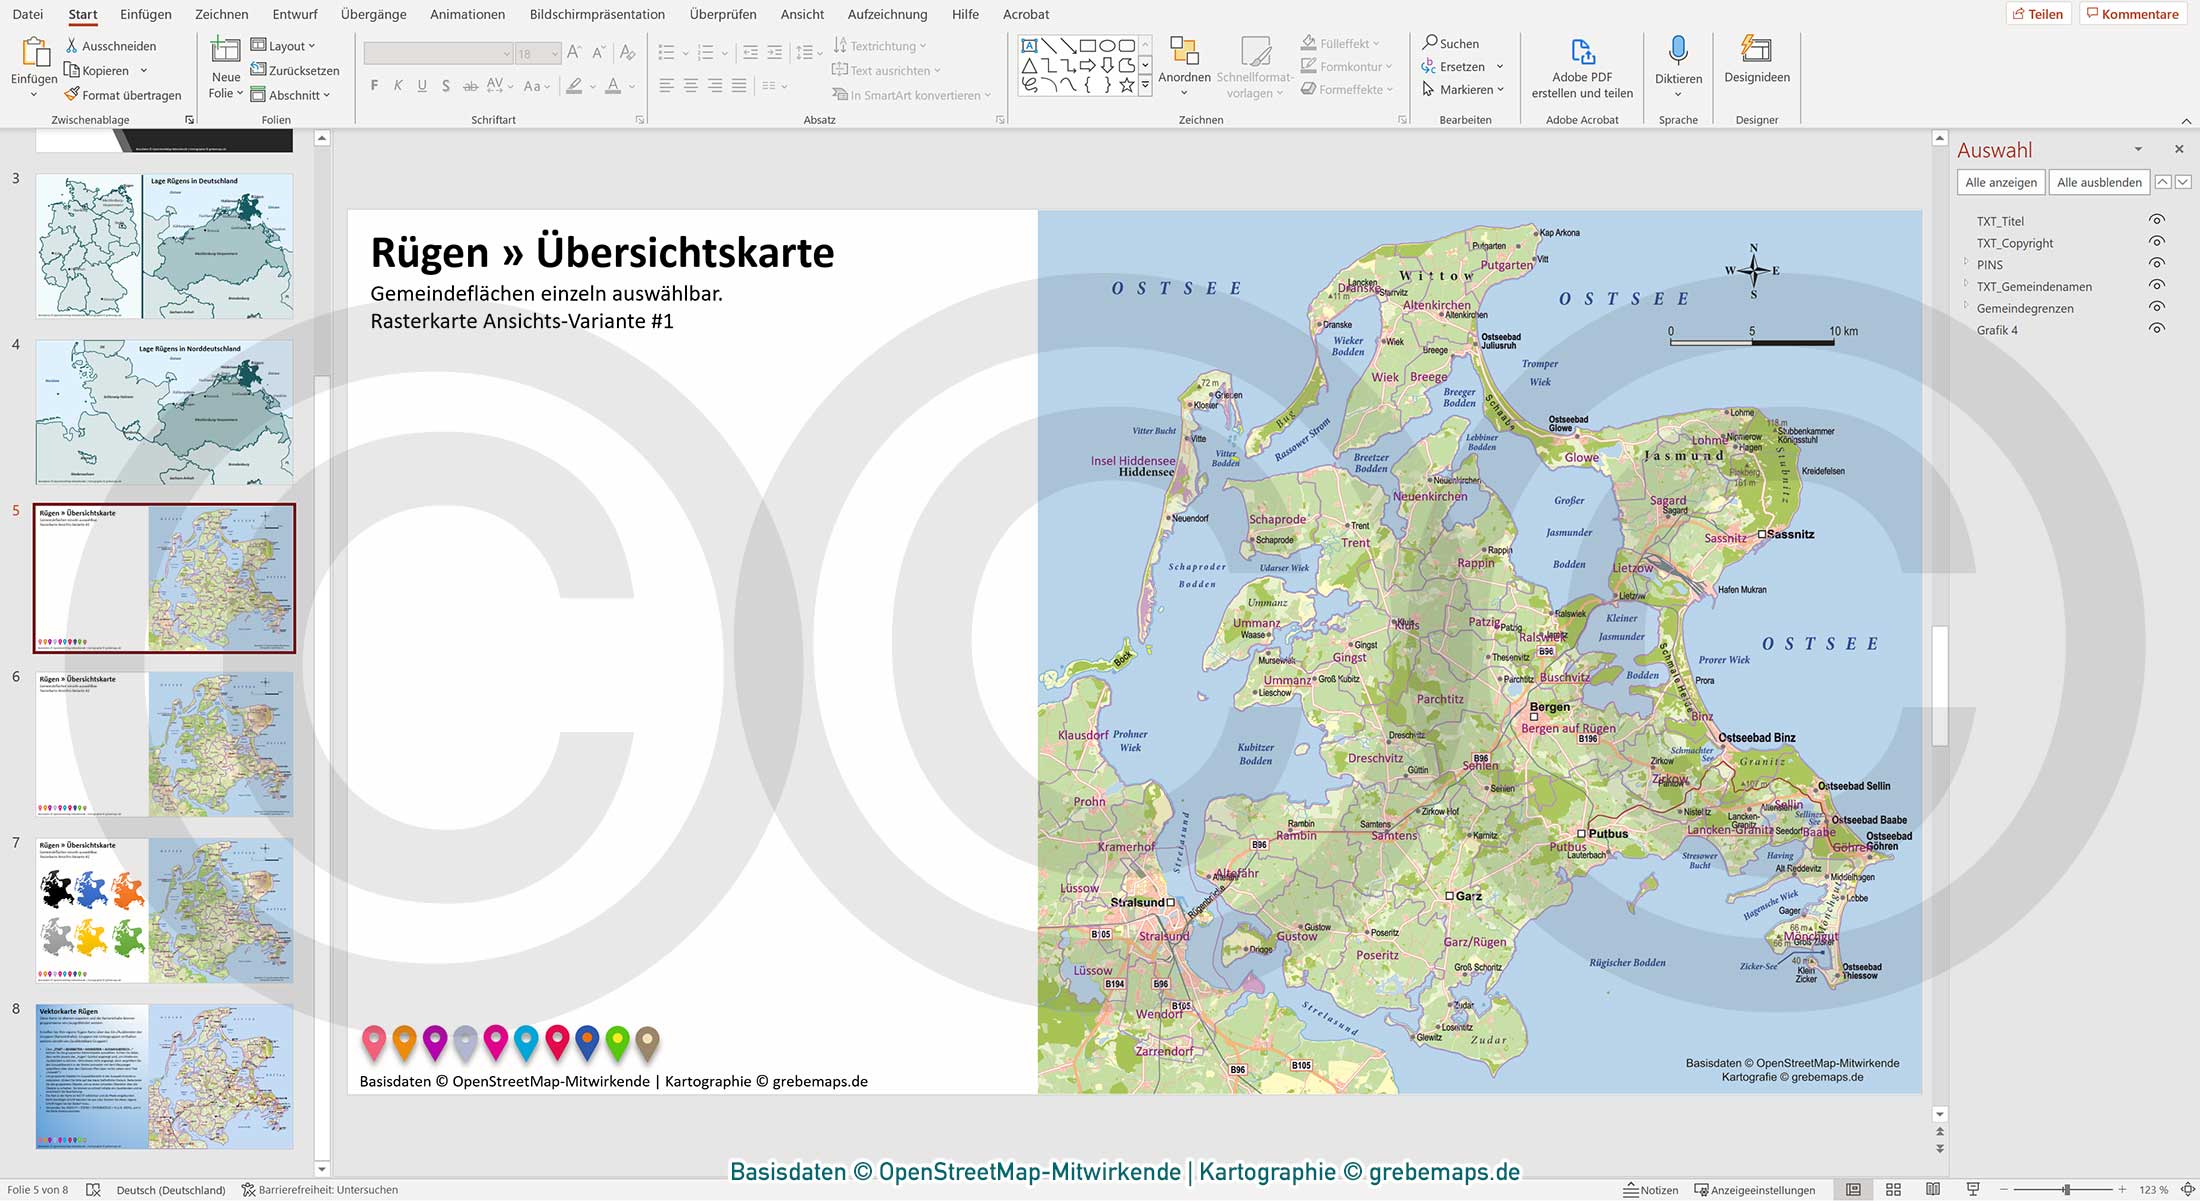Open Adobe PDF erstellen und teilen
This screenshot has height=1201, width=2200.
pyautogui.click(x=1581, y=70)
